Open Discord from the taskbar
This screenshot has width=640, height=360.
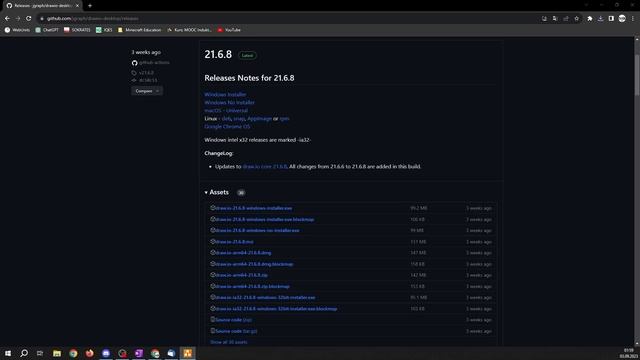point(106,353)
